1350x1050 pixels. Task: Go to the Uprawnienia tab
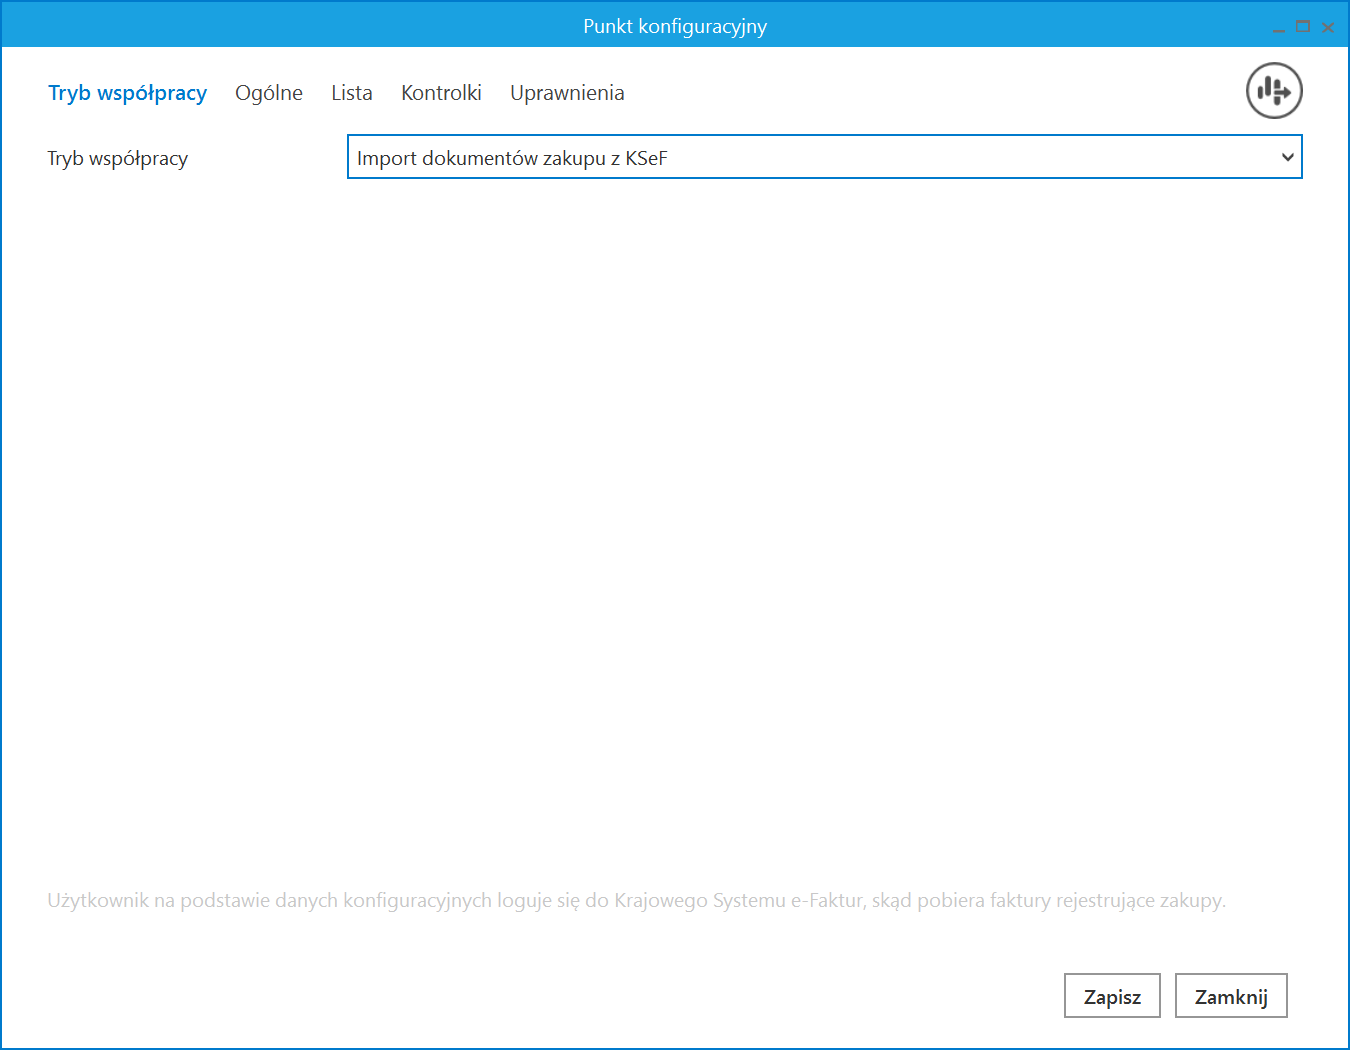coord(567,93)
